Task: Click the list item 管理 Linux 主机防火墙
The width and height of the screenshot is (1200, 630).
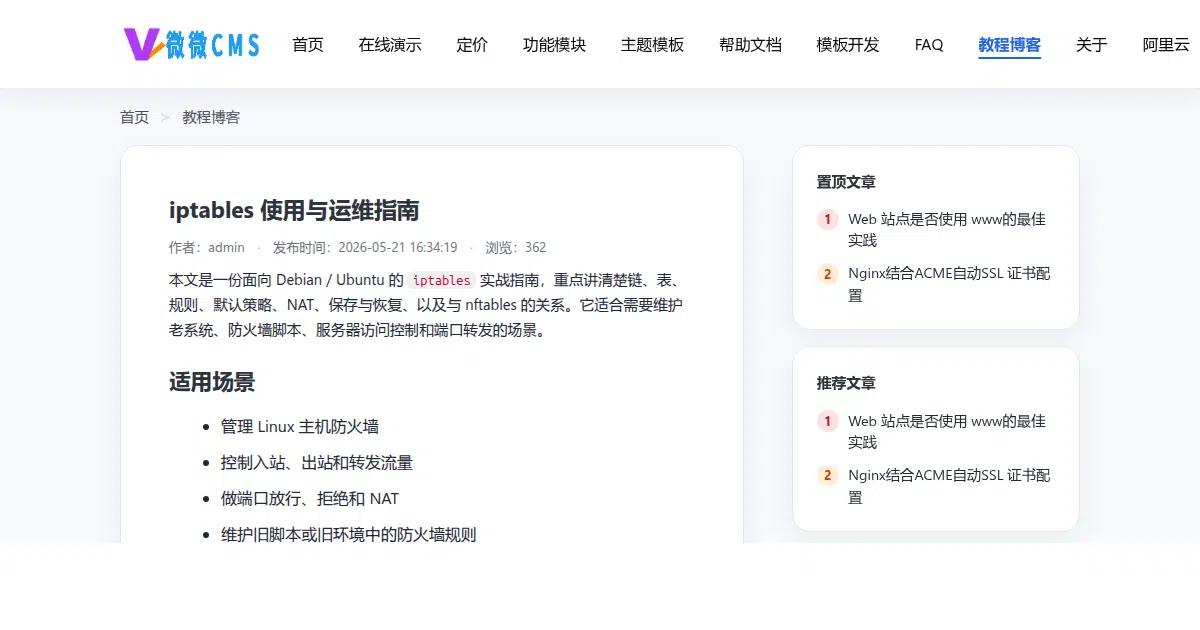Action: (x=300, y=426)
